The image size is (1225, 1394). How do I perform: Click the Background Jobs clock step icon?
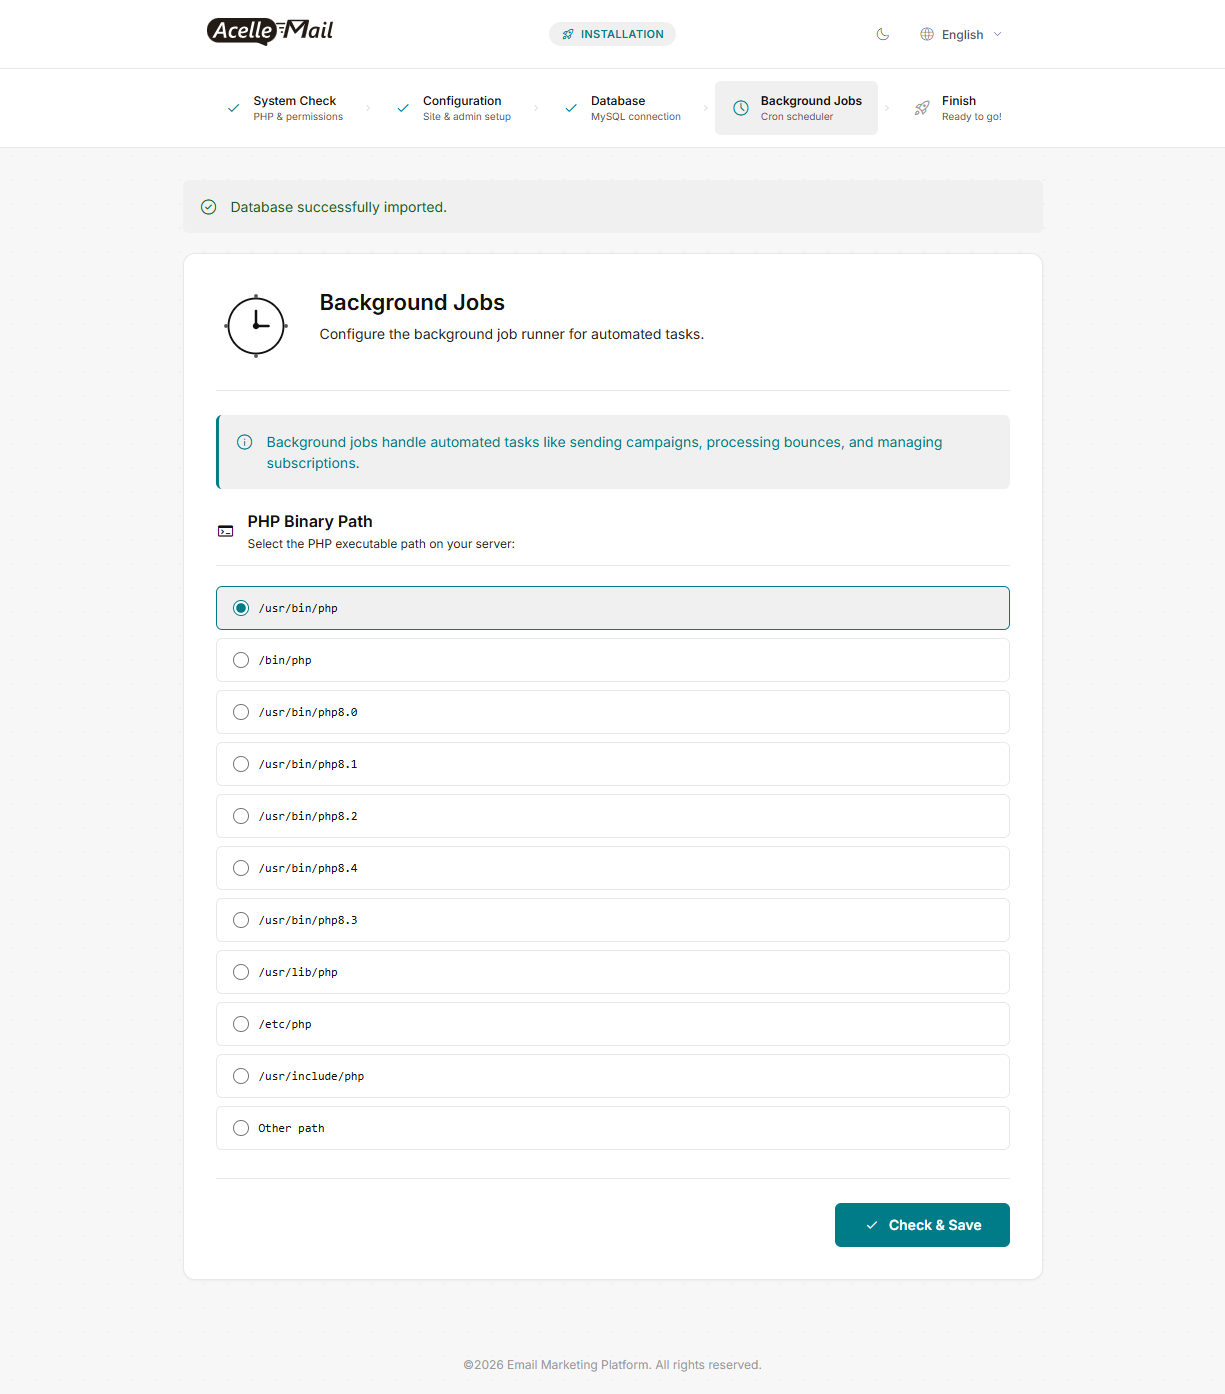pyautogui.click(x=741, y=108)
